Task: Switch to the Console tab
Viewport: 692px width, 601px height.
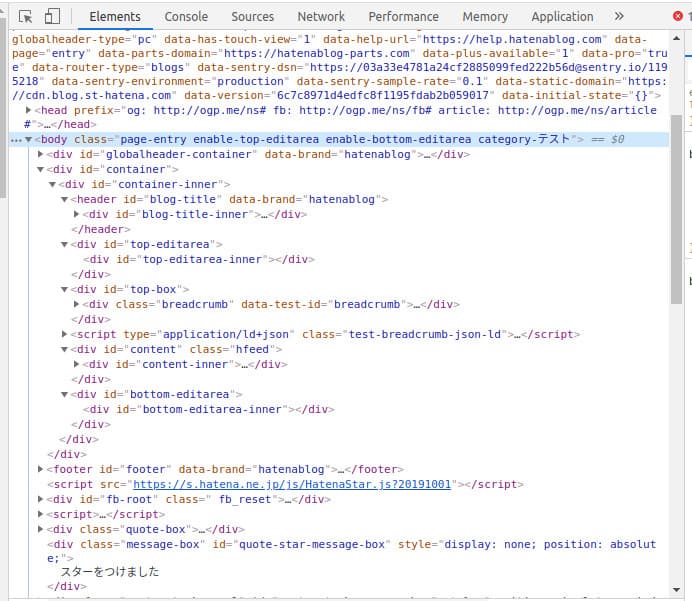Action: 186,16
